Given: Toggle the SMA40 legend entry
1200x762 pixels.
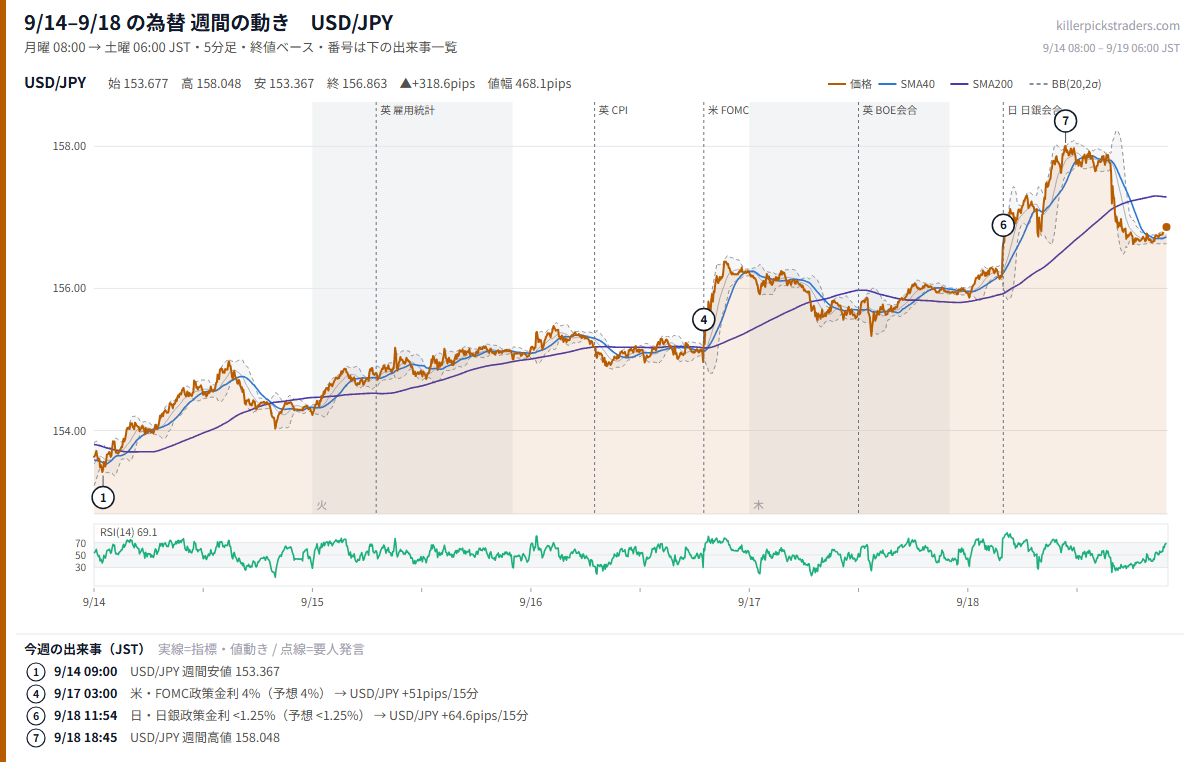Looking at the screenshot, I should pyautogui.click(x=907, y=84).
